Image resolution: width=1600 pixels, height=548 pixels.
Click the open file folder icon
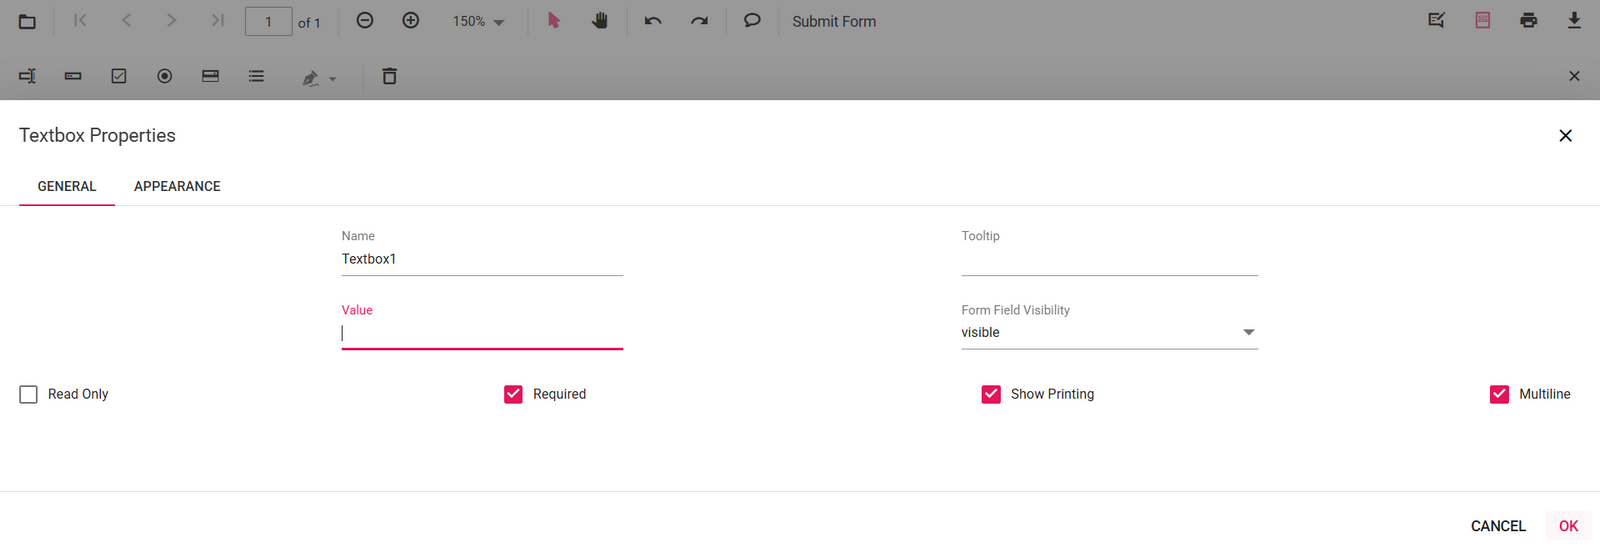coord(27,21)
